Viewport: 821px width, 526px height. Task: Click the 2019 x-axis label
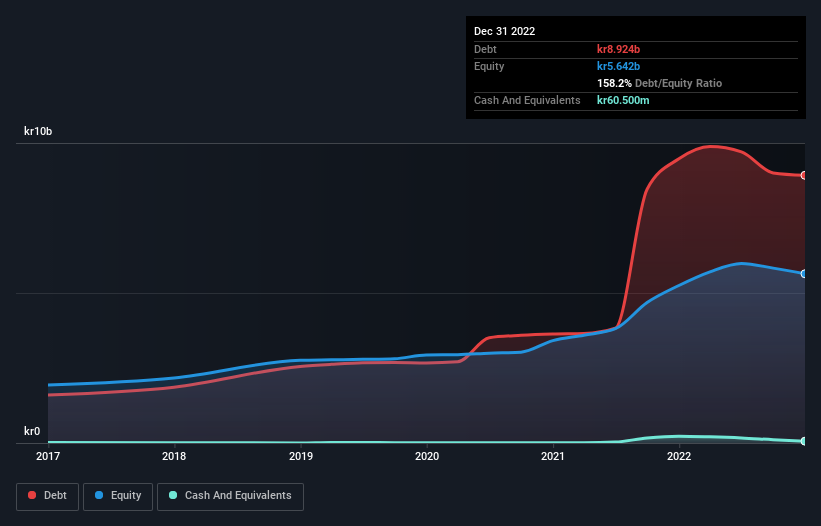301,456
